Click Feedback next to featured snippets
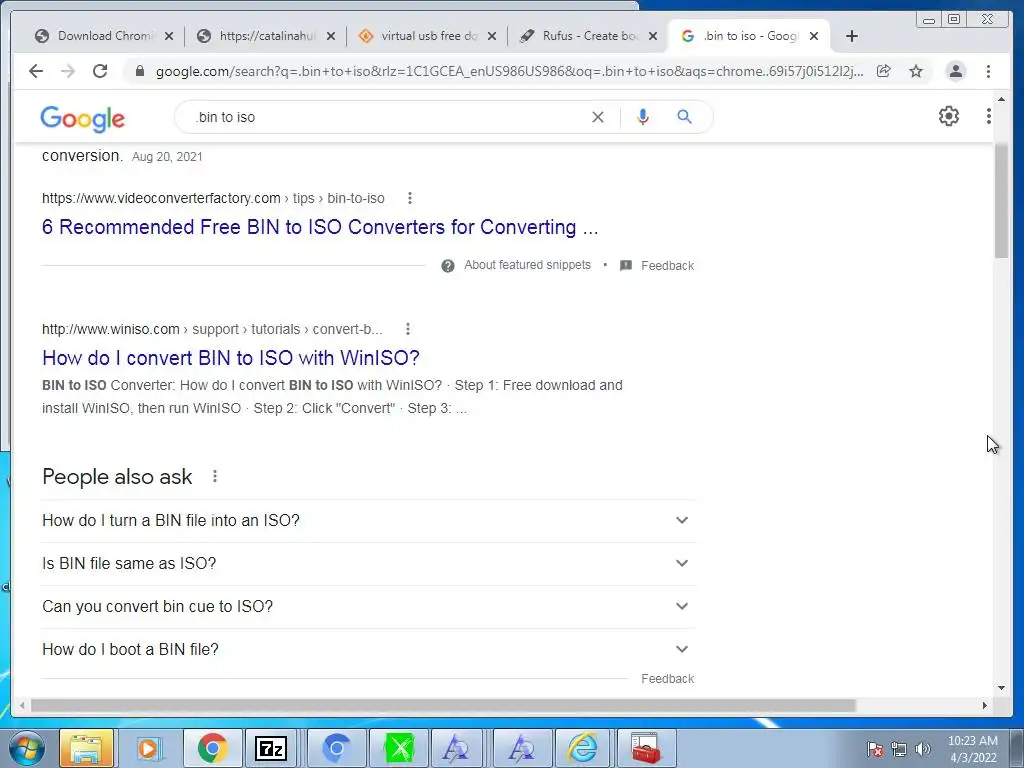 click(667, 266)
